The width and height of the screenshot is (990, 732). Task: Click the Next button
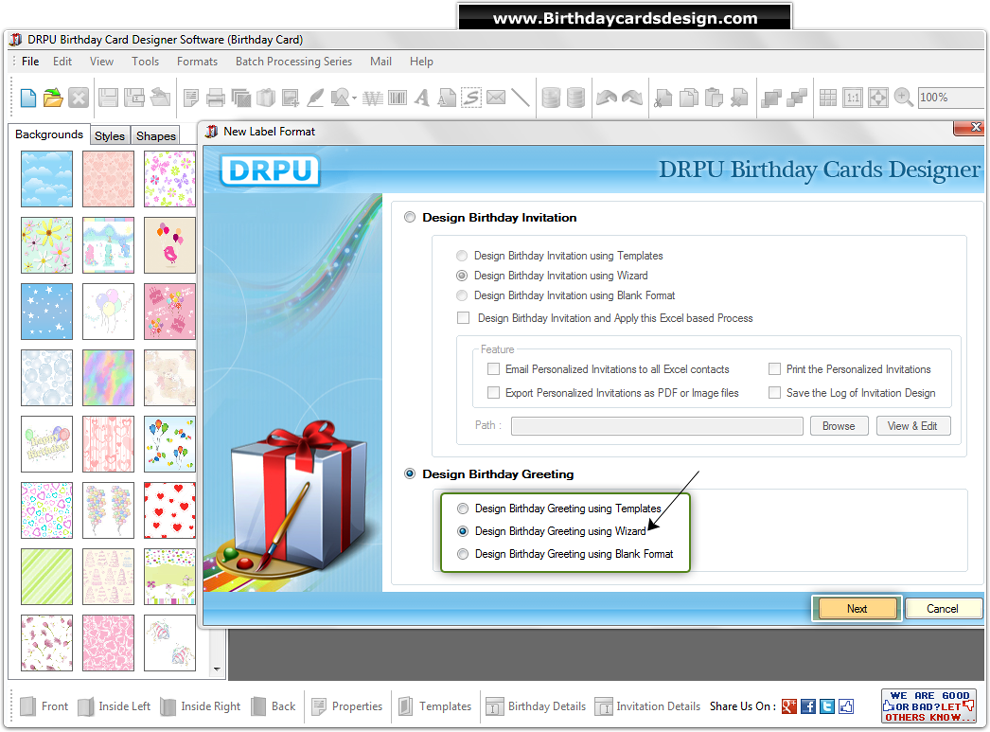click(857, 609)
